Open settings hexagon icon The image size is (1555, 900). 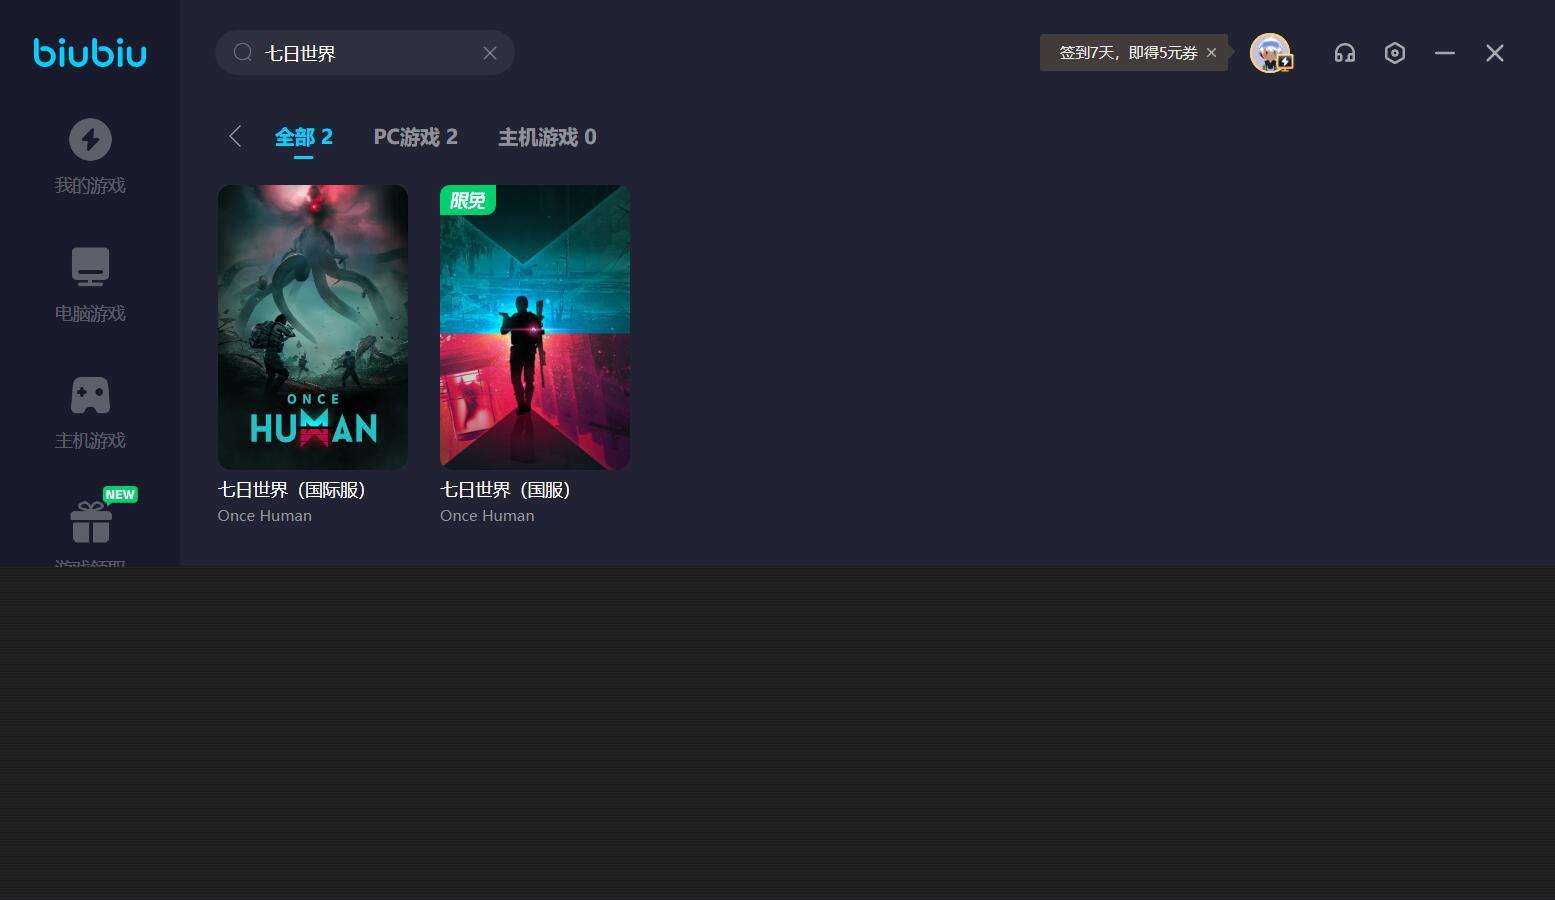point(1395,53)
